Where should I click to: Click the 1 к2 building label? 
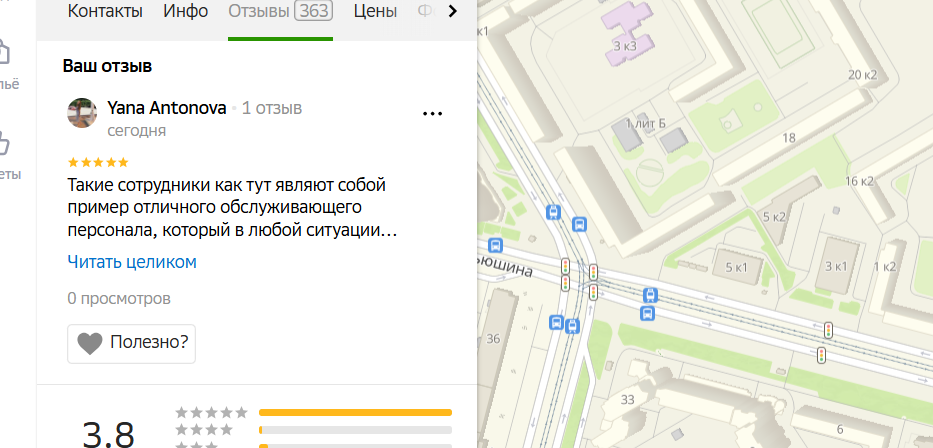coord(885,267)
